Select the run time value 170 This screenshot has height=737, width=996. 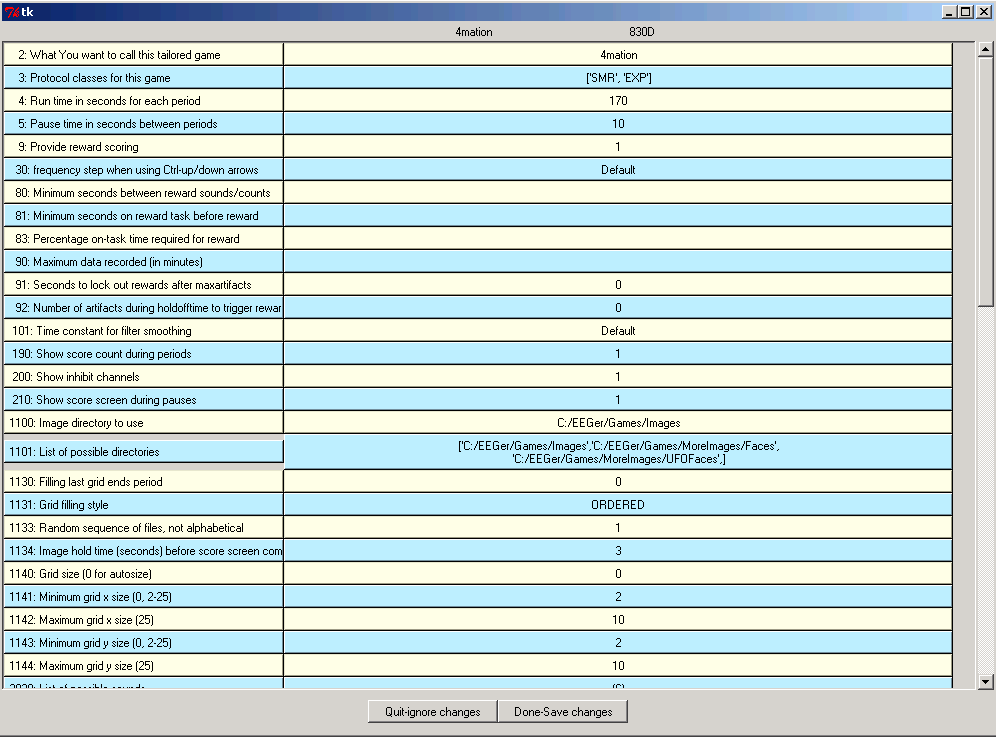[618, 100]
